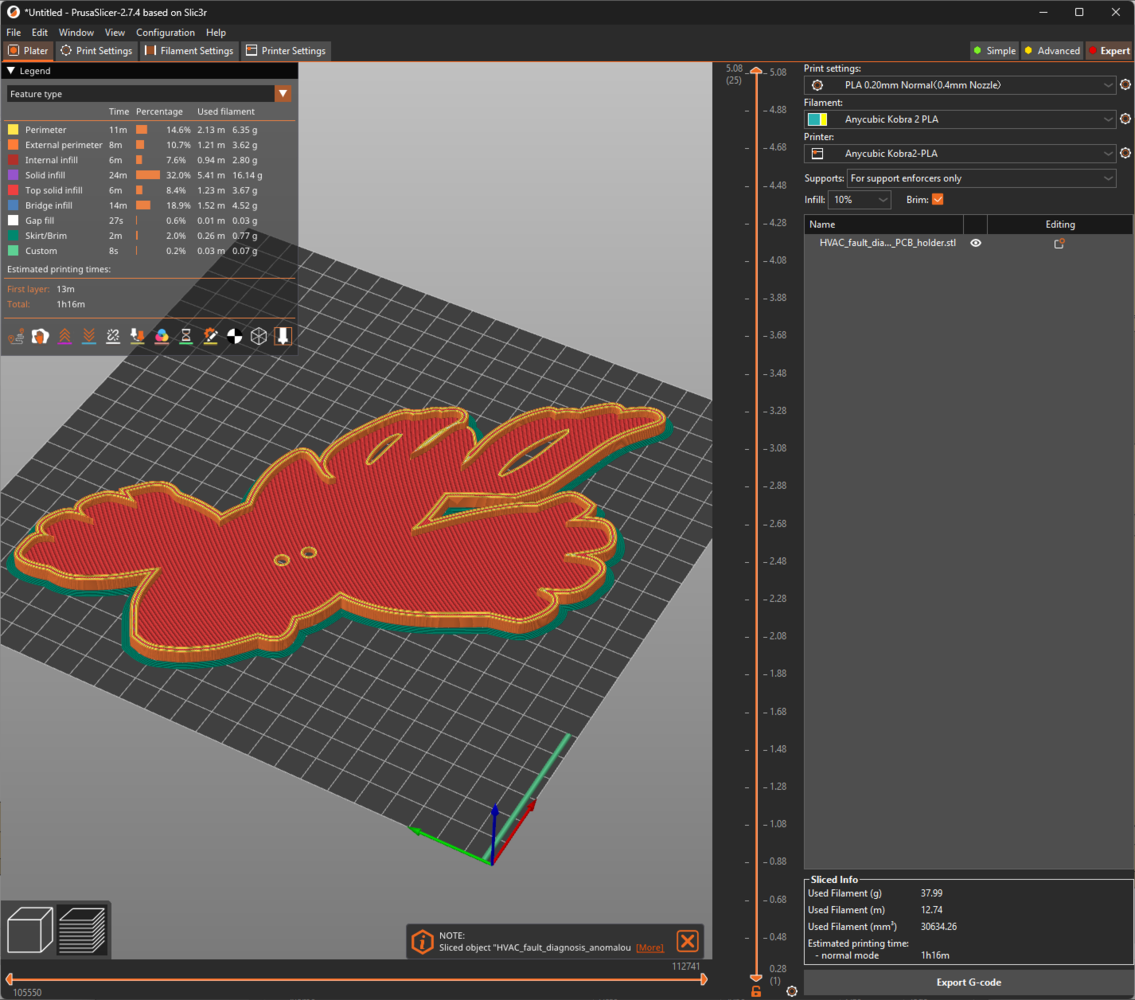Screen dimensions: 1135x1000
Task: Uncheck the Brim checkbox
Action: (937, 200)
